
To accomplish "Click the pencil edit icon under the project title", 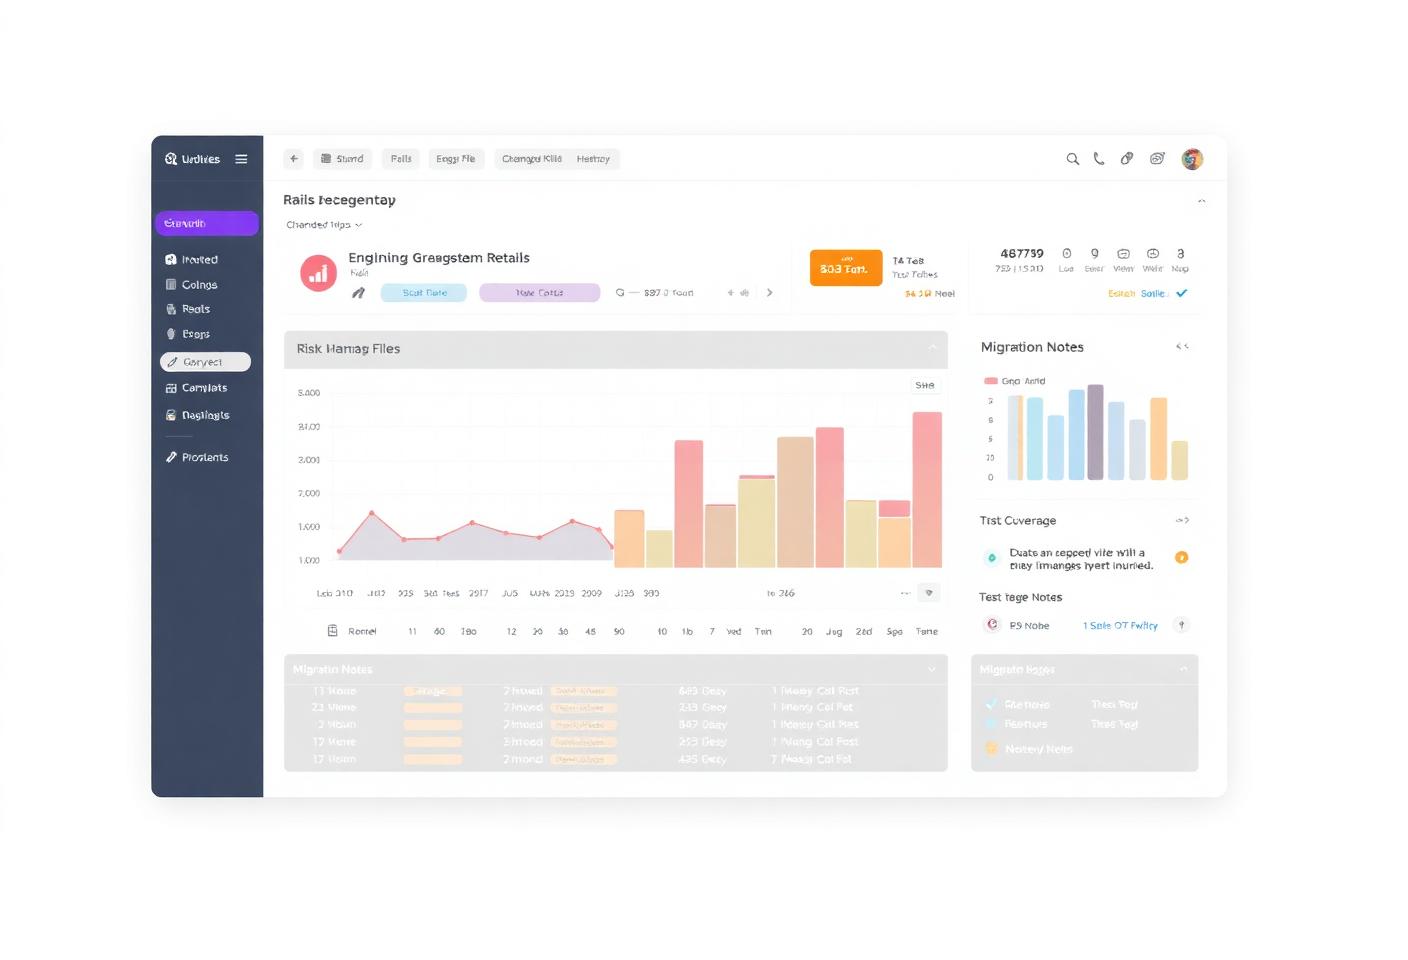I will [358, 293].
